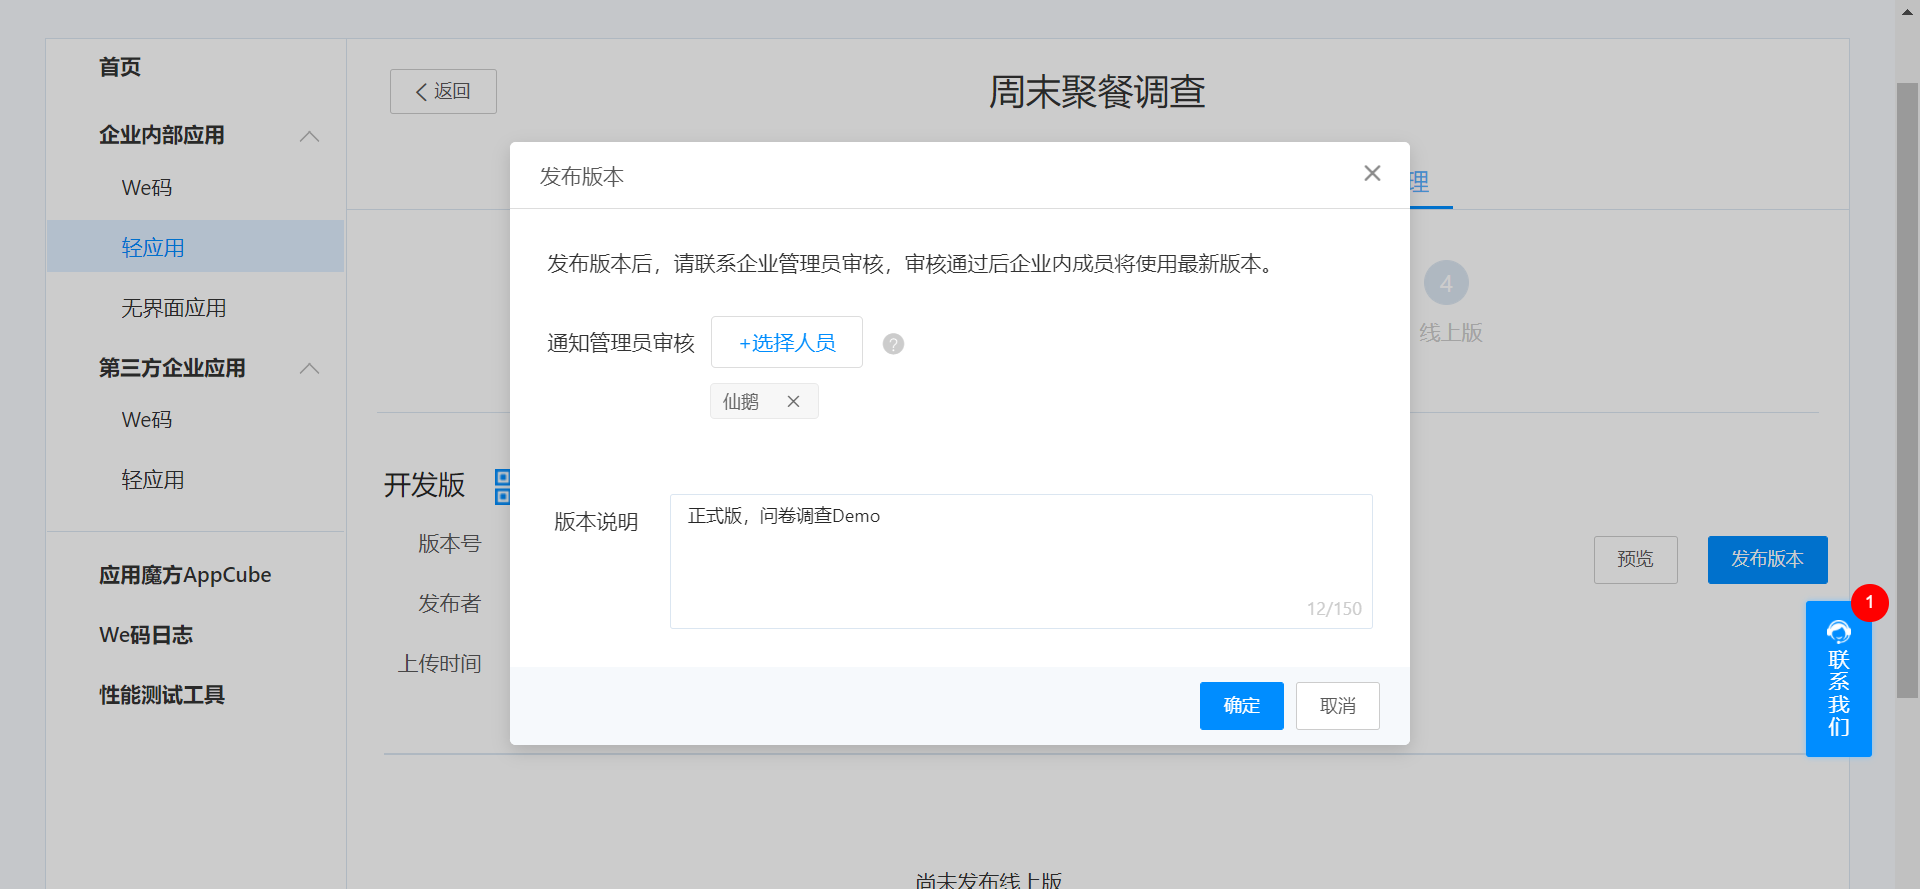
Task: Open We码 under 企业内部应用
Action: point(147,188)
